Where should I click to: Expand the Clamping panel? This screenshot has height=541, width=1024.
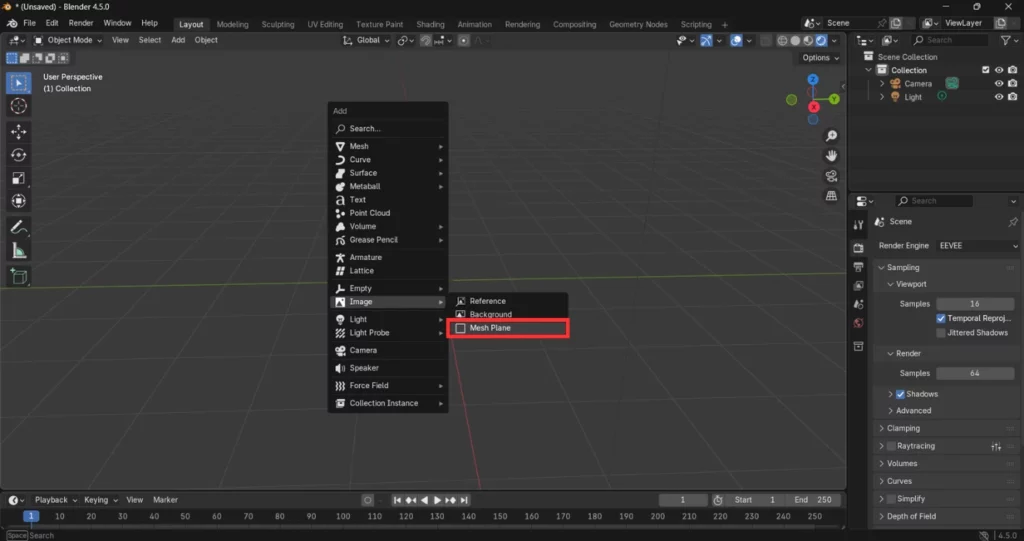(903, 428)
